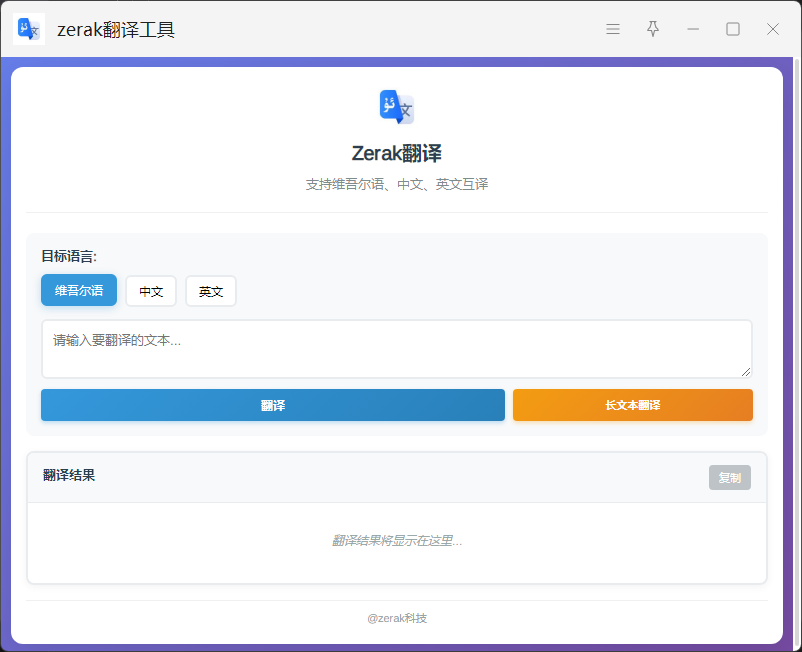802x652 pixels.
Task: Click the zerak app icon in title bar
Action: point(29,29)
